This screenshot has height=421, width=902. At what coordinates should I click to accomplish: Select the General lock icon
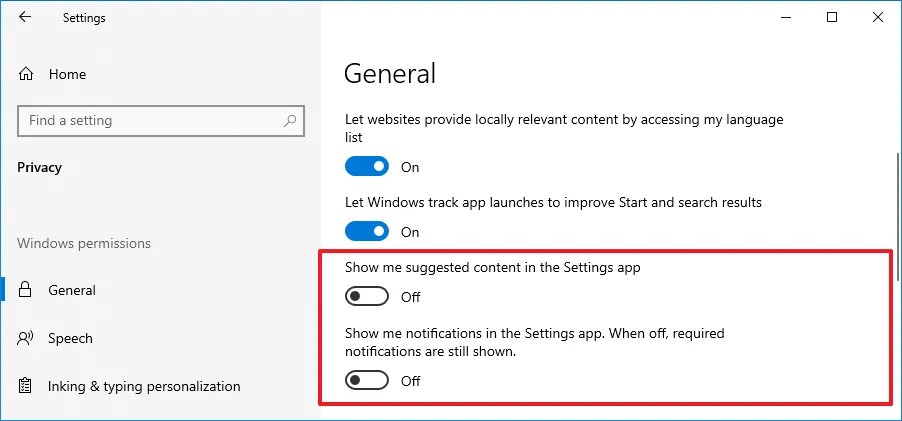[25, 290]
